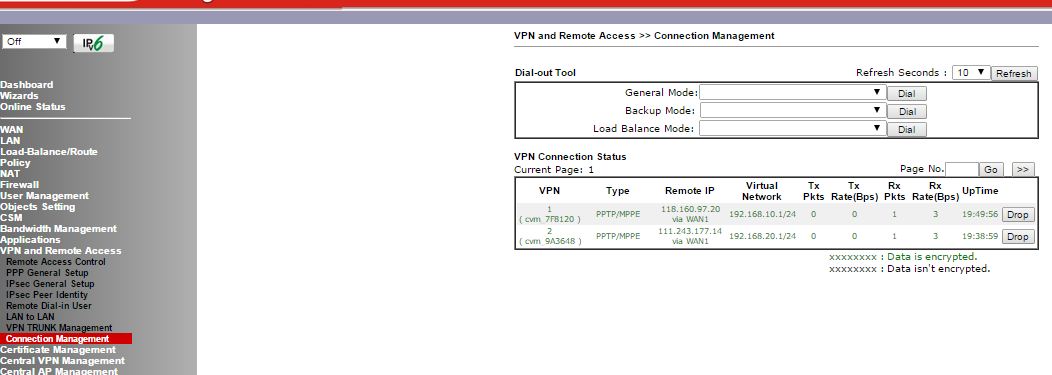Open the Refresh Seconds dropdown

[x=971, y=72]
